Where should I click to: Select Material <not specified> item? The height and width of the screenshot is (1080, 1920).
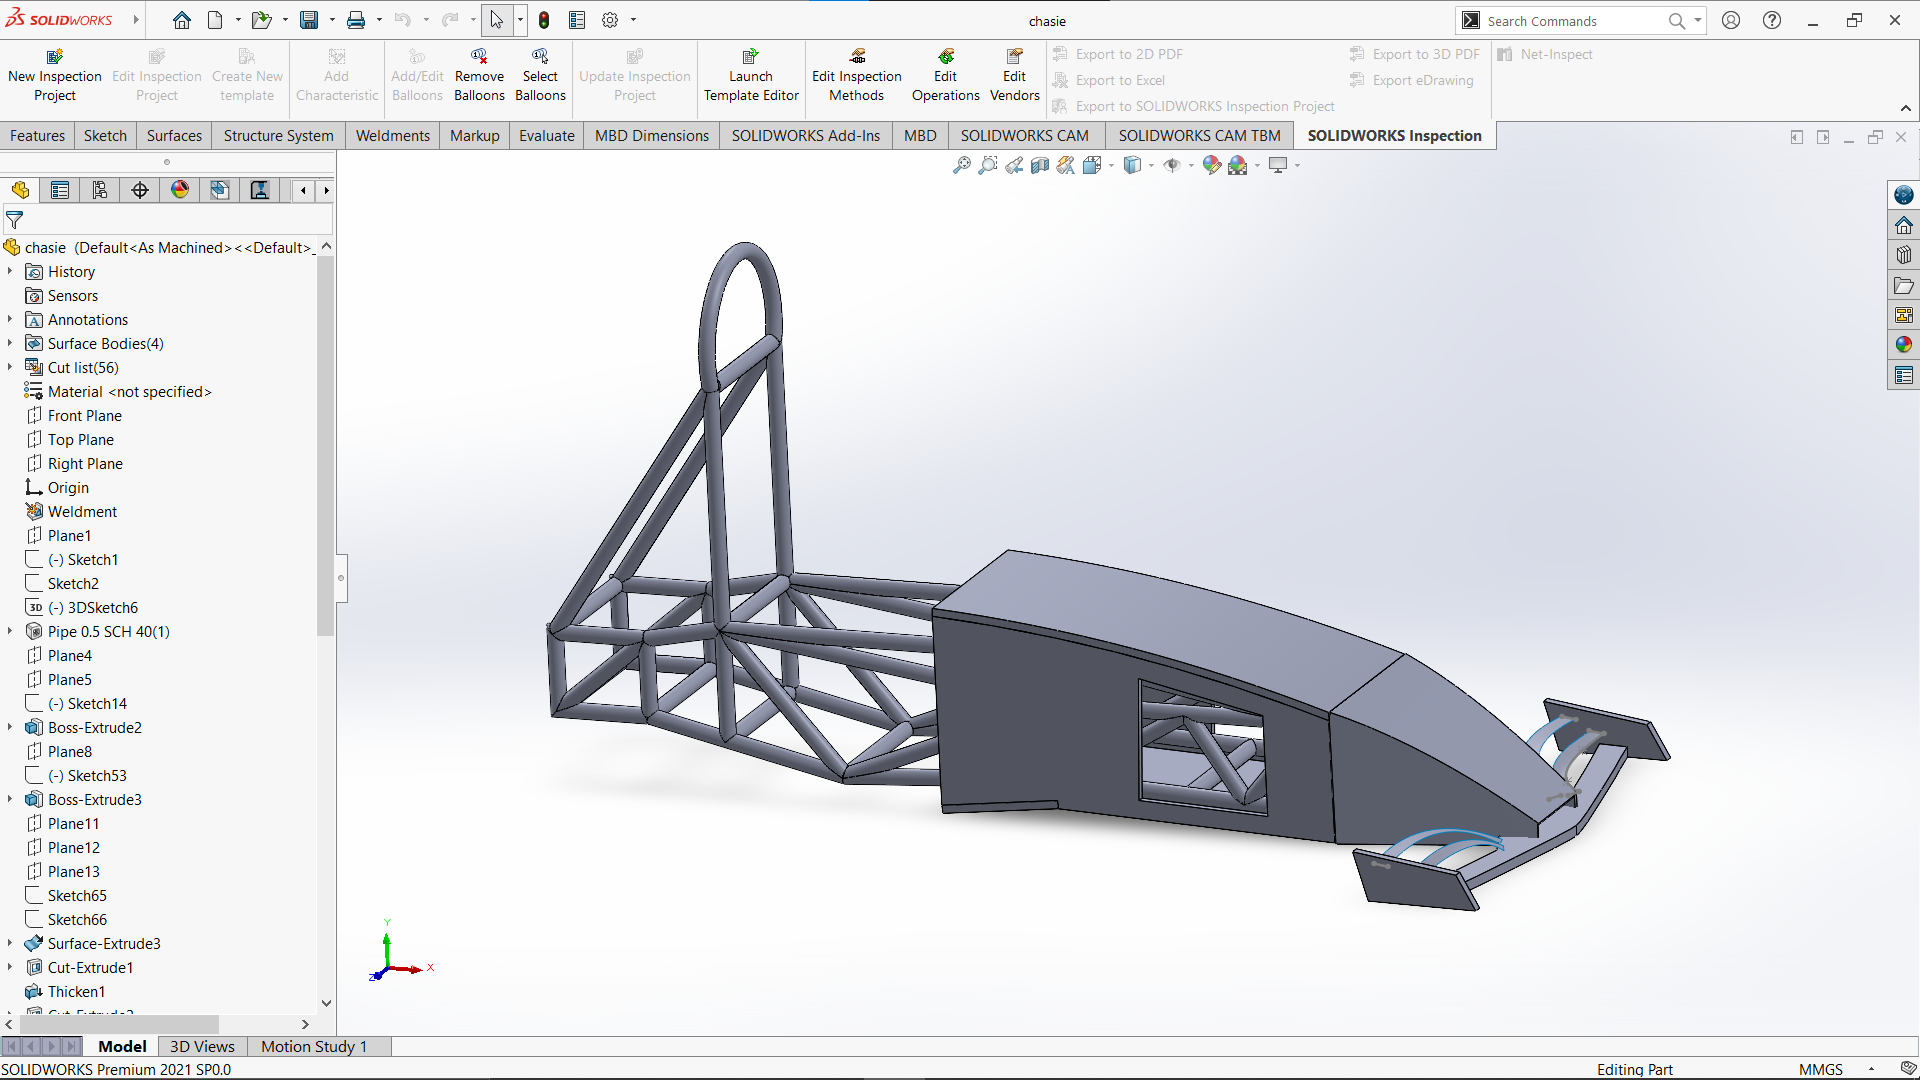point(130,391)
